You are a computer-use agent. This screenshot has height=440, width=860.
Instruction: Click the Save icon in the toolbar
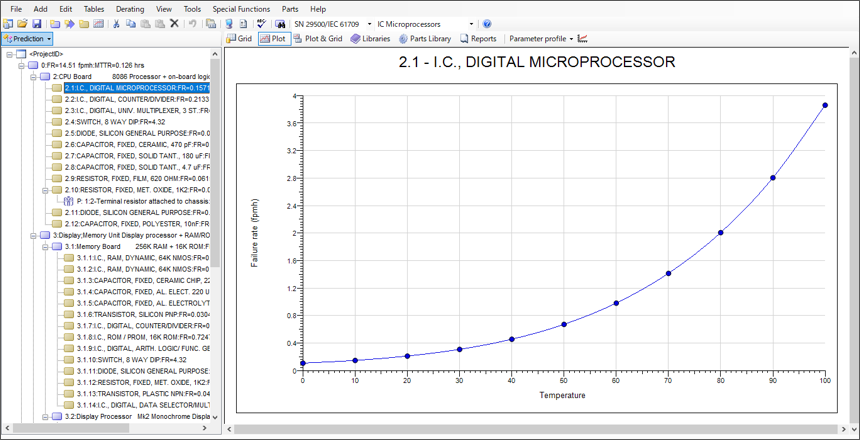pyautogui.click(x=37, y=24)
